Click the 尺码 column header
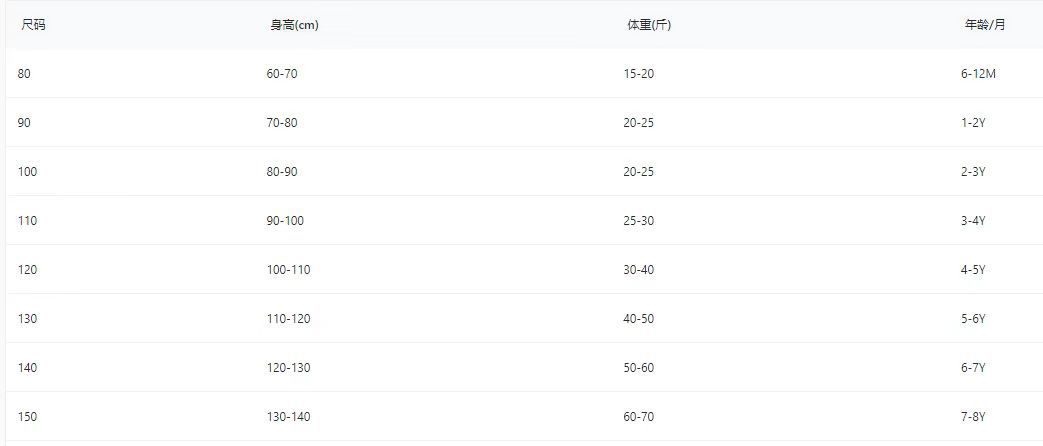 [x=33, y=25]
